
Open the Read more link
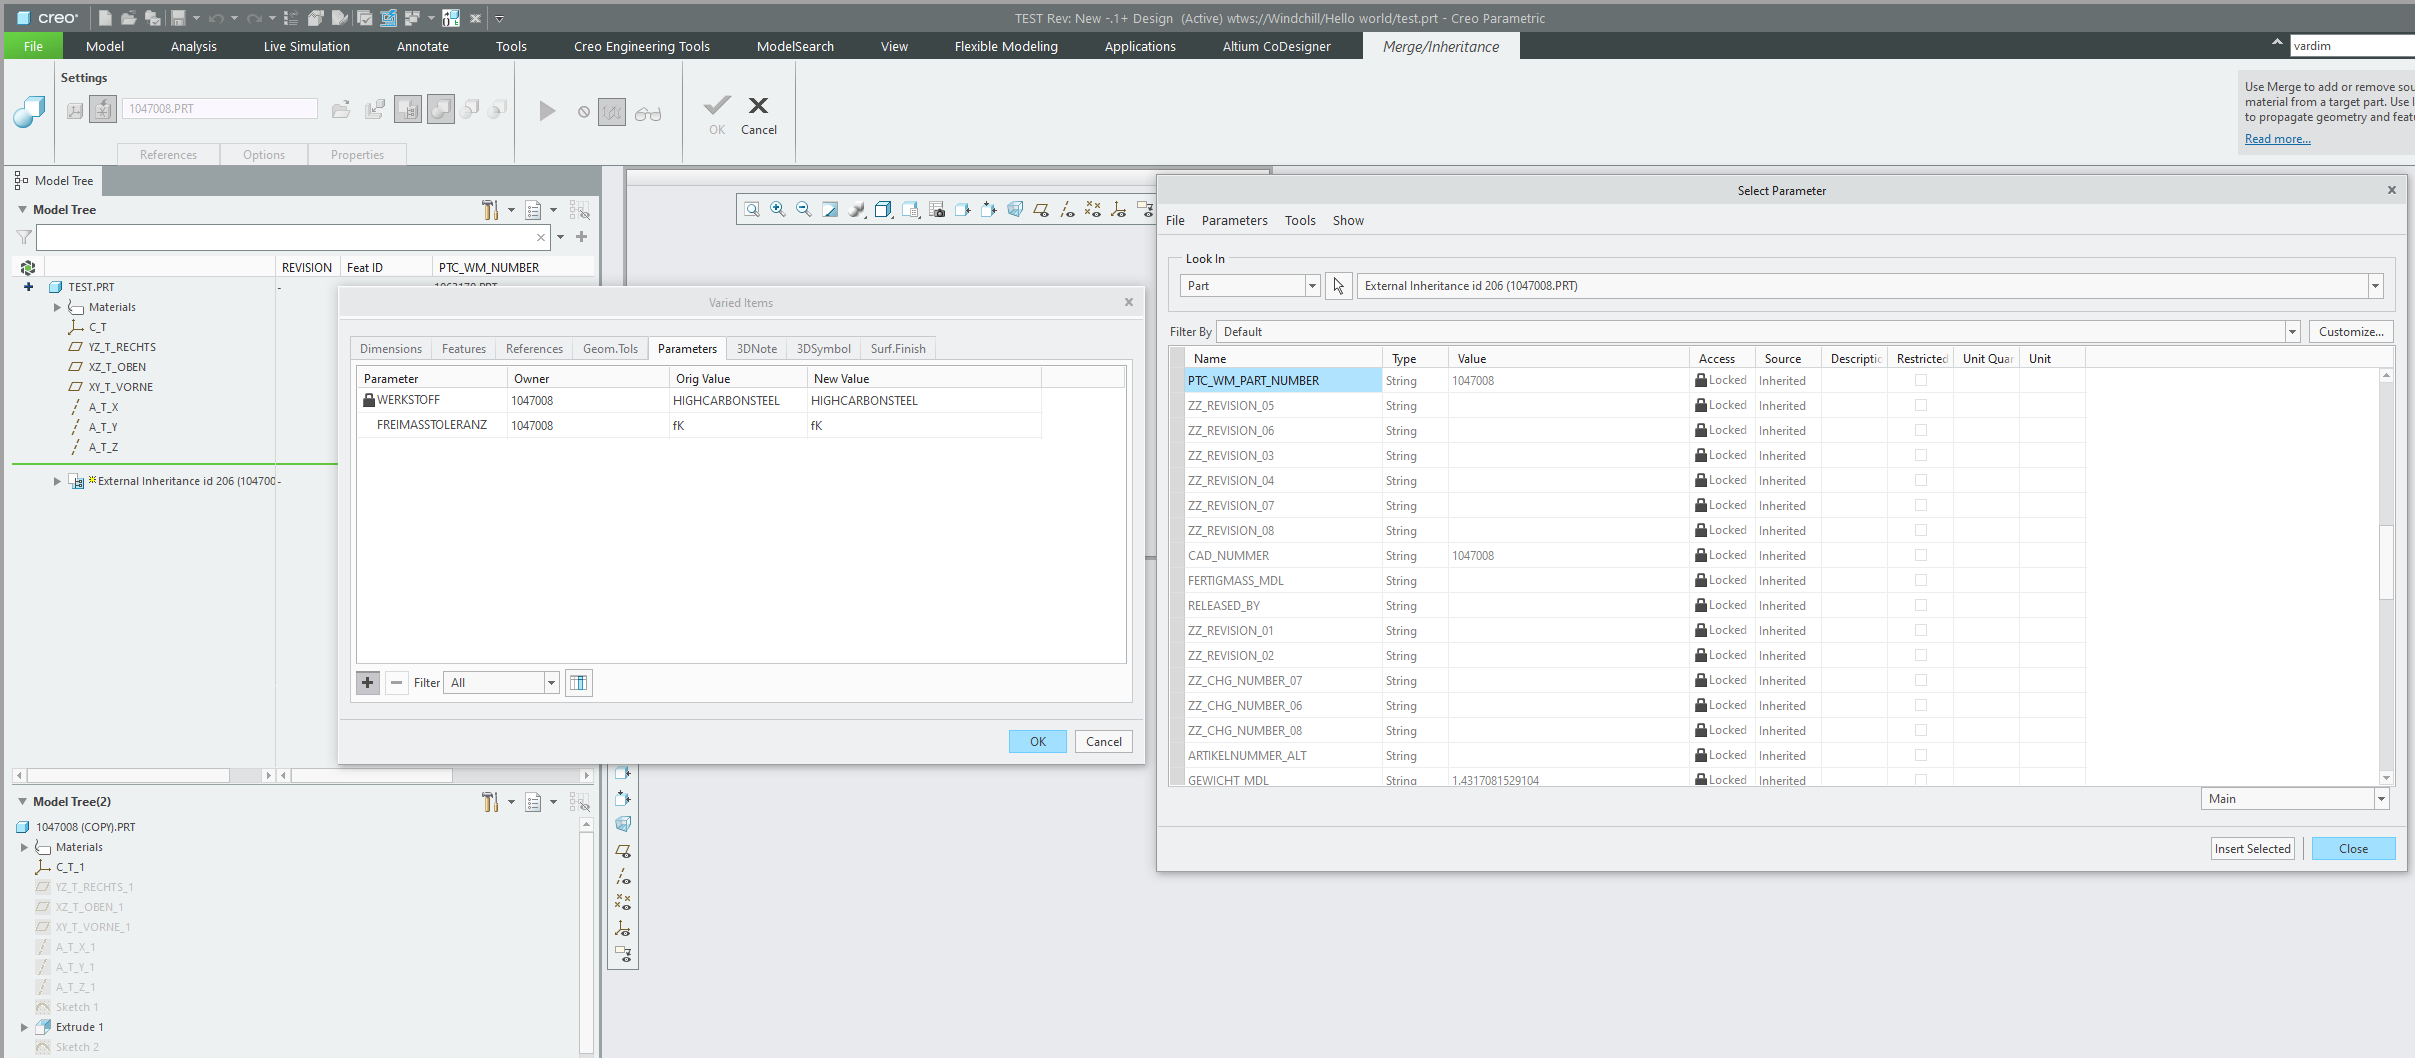2277,138
